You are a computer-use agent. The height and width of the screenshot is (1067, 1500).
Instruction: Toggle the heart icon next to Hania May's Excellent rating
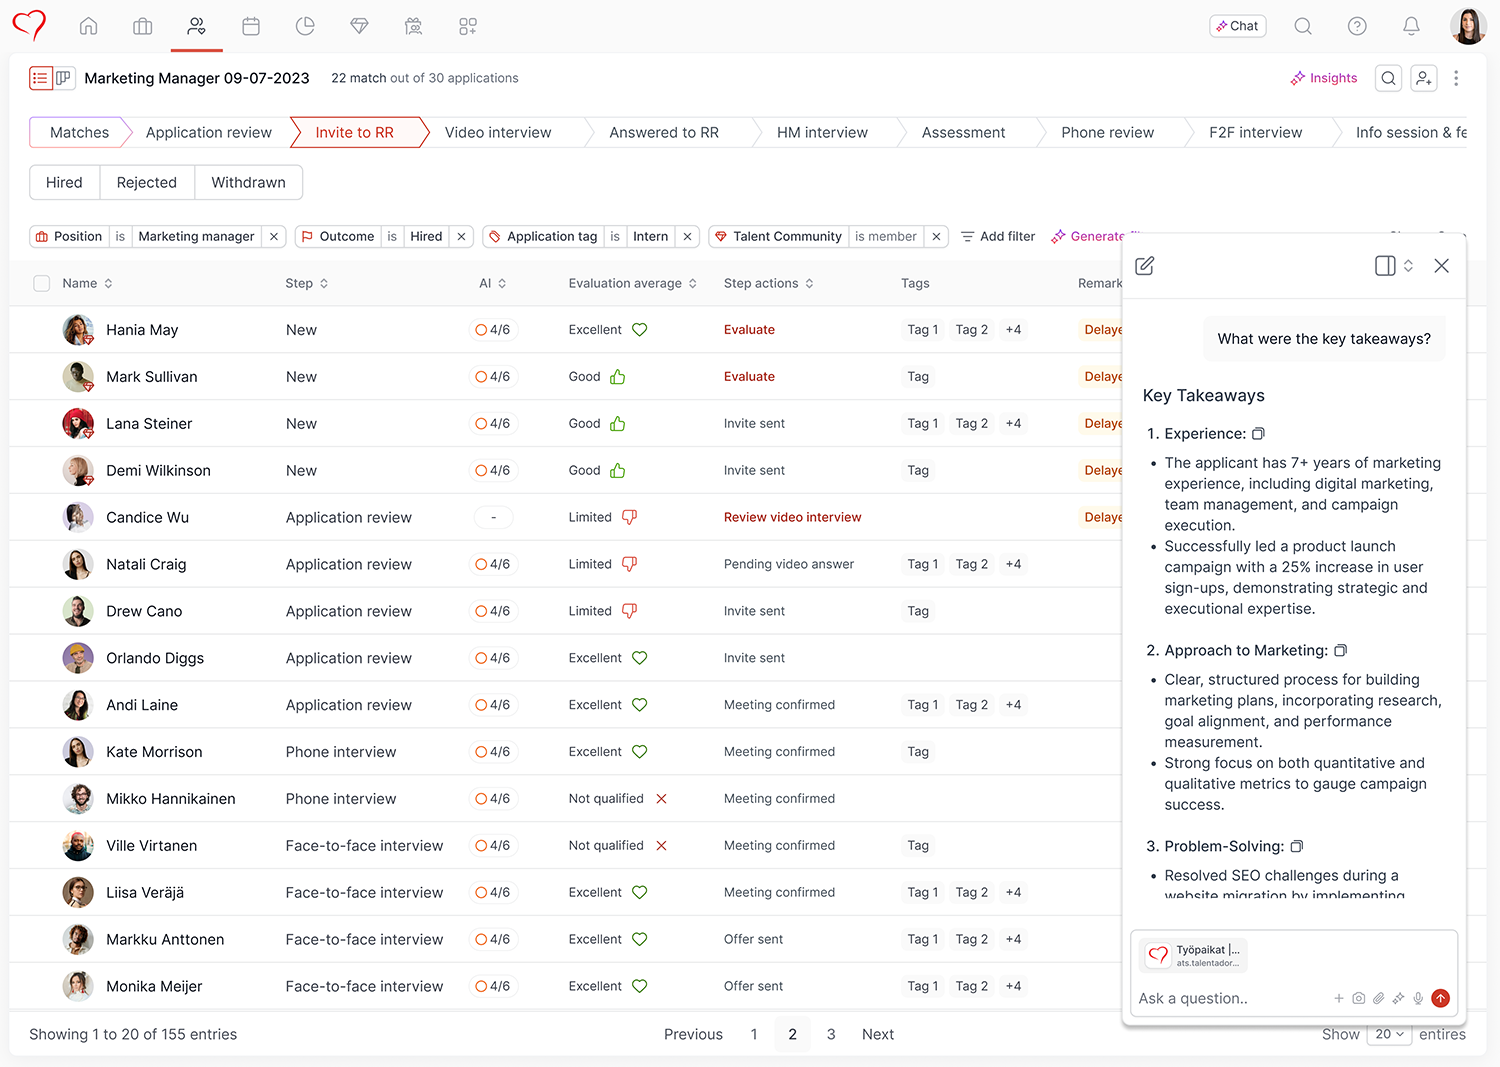coord(639,329)
